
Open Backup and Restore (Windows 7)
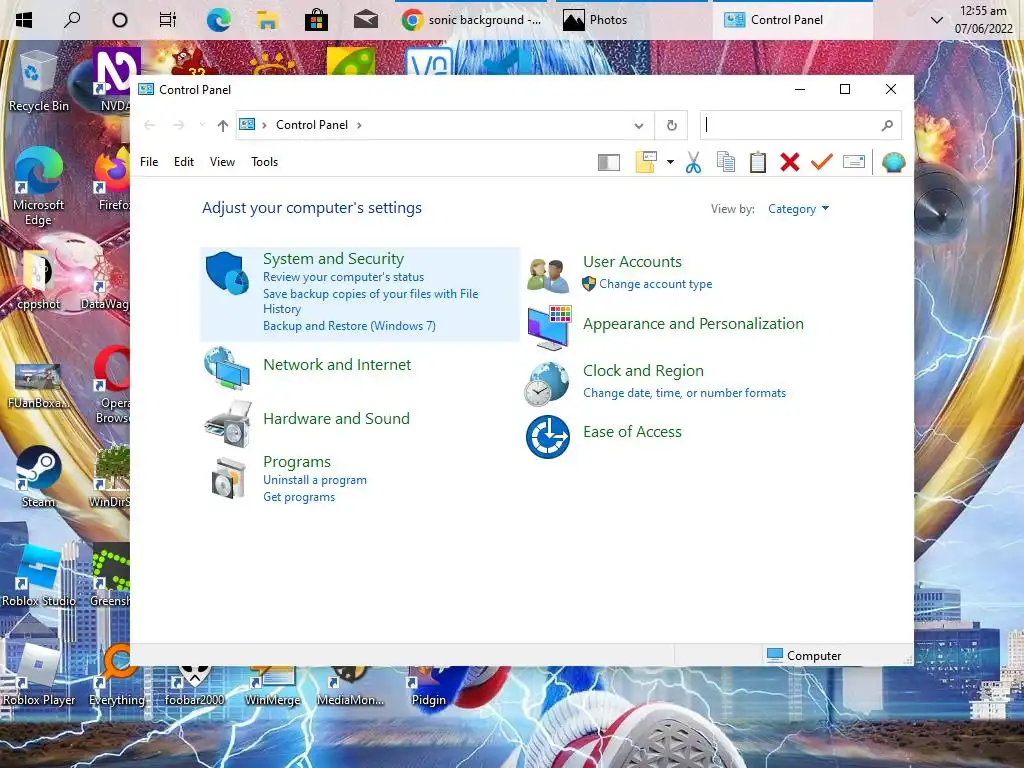click(349, 326)
